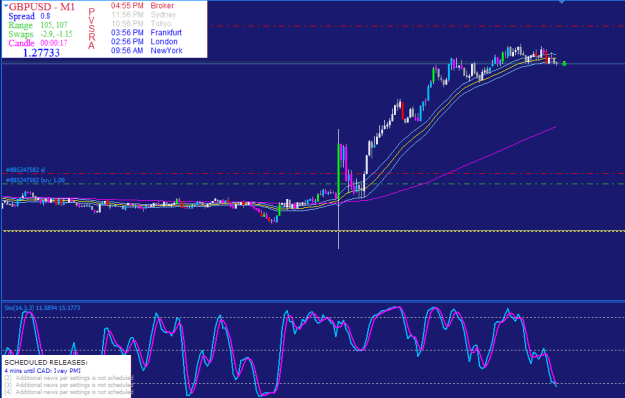The width and height of the screenshot is (625, 398).
Task: Click the Tokyo 10:56 PM session row
Action: tap(141, 24)
